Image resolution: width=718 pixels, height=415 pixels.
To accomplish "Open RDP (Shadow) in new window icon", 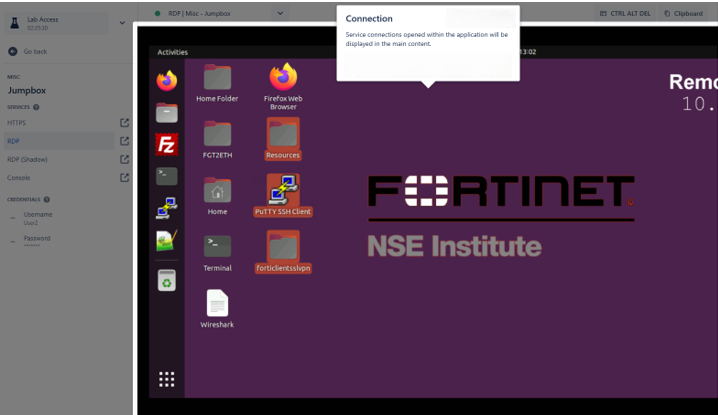I will tap(124, 159).
